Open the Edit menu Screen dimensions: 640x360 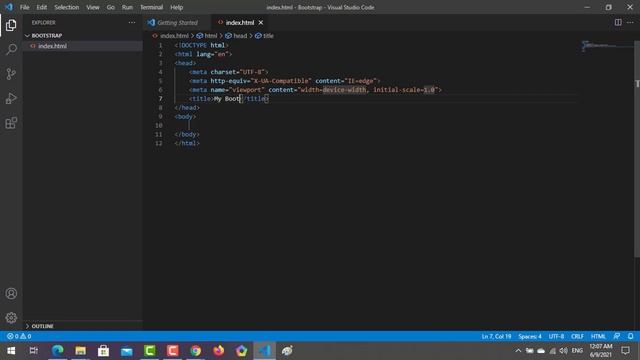click(42, 7)
